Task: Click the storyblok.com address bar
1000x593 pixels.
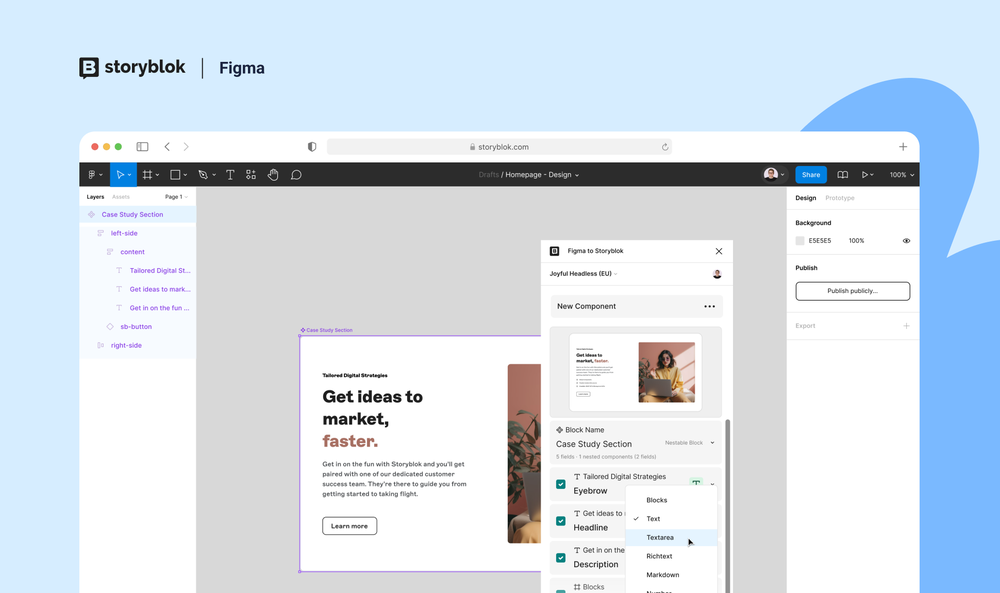Action: (x=499, y=147)
